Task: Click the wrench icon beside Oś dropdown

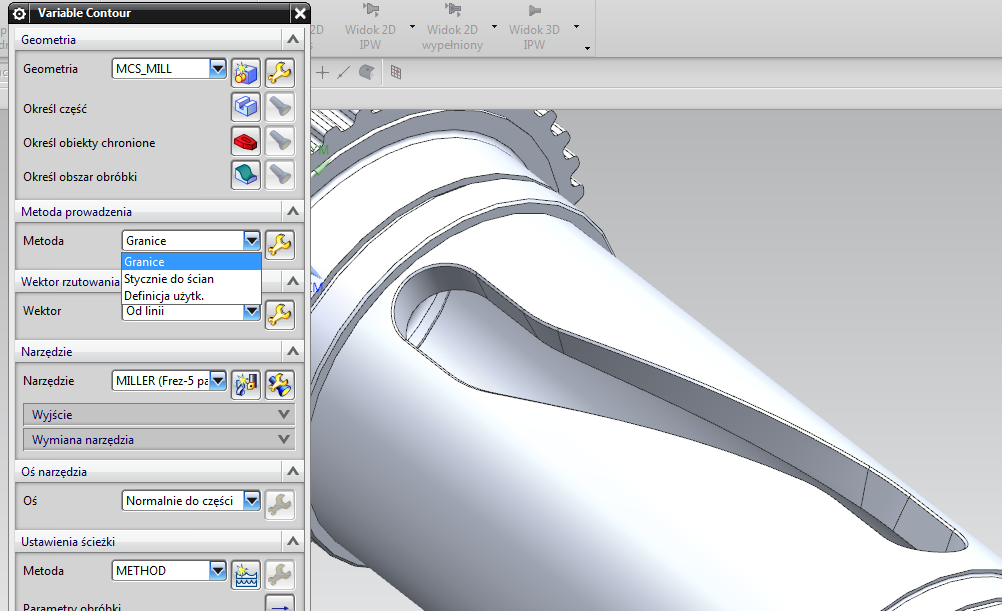Action: [x=280, y=504]
